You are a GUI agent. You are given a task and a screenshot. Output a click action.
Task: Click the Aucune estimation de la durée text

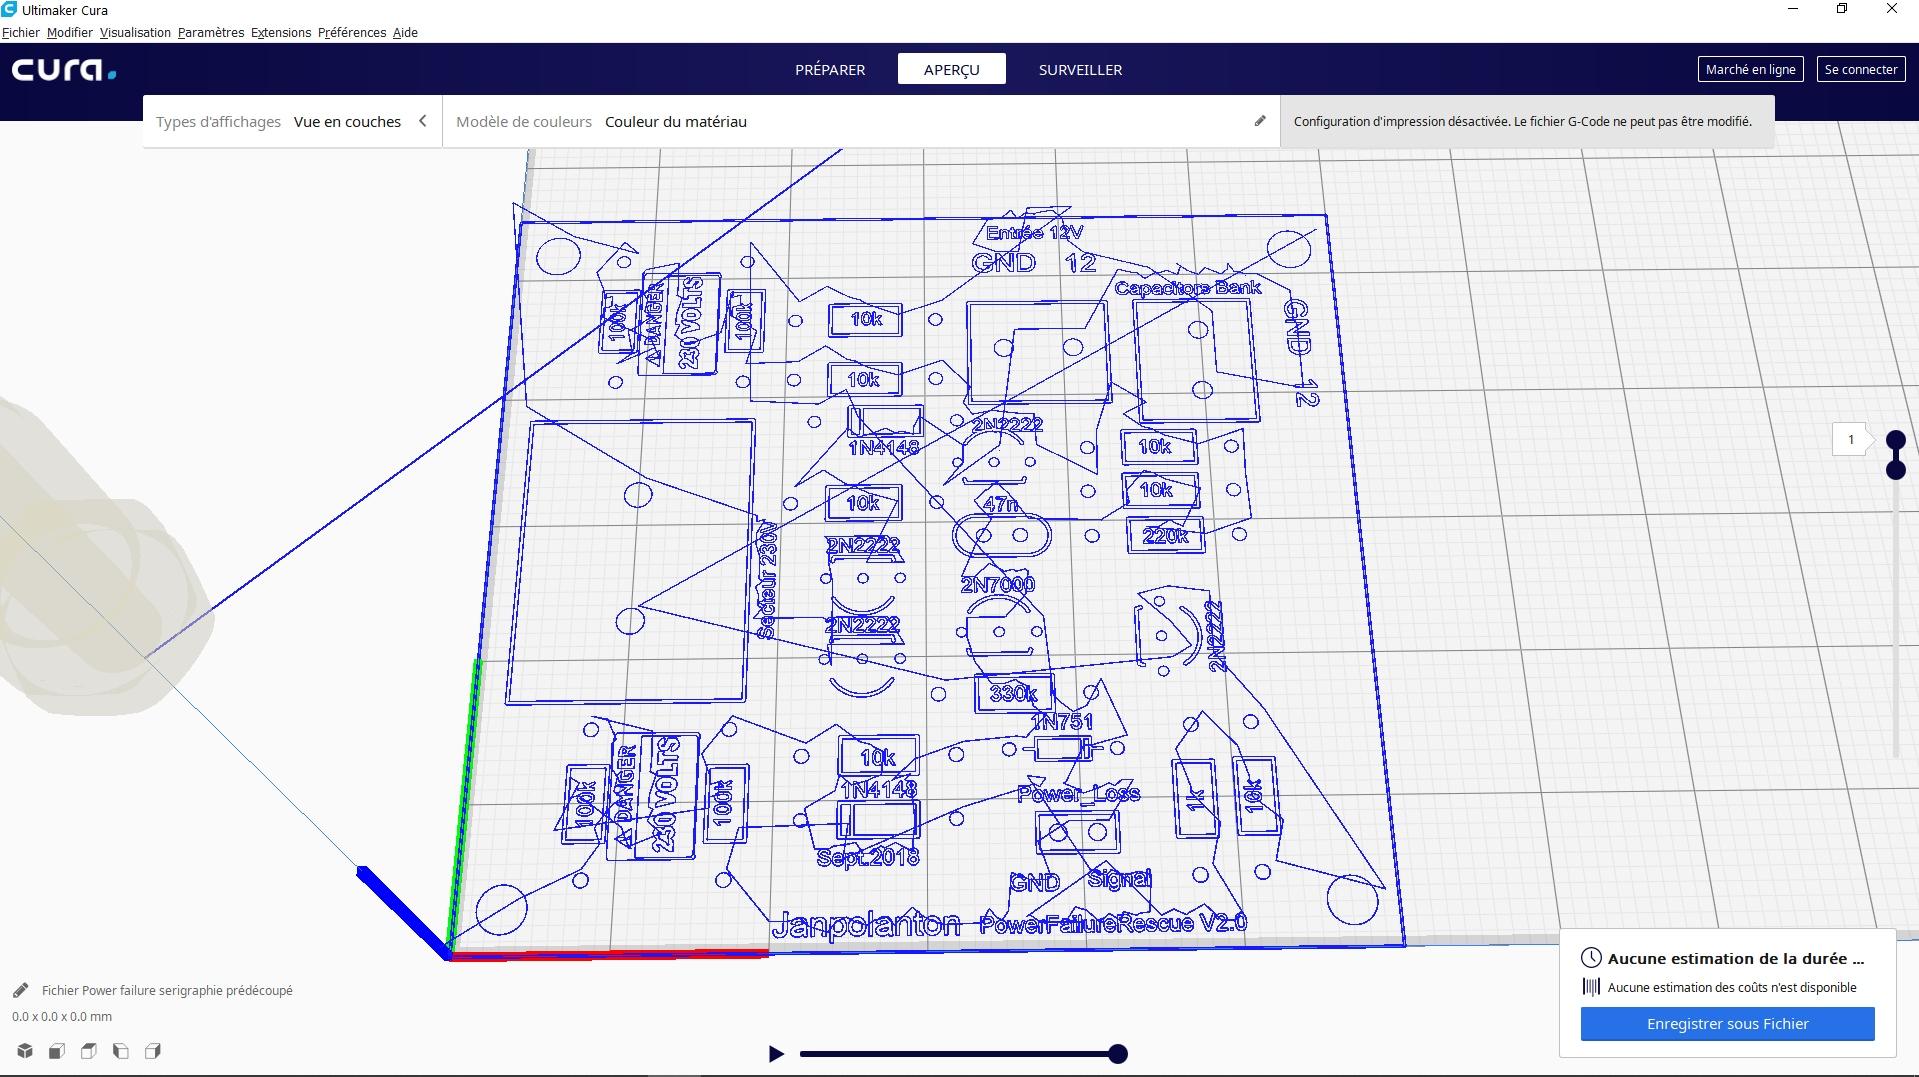point(1736,958)
